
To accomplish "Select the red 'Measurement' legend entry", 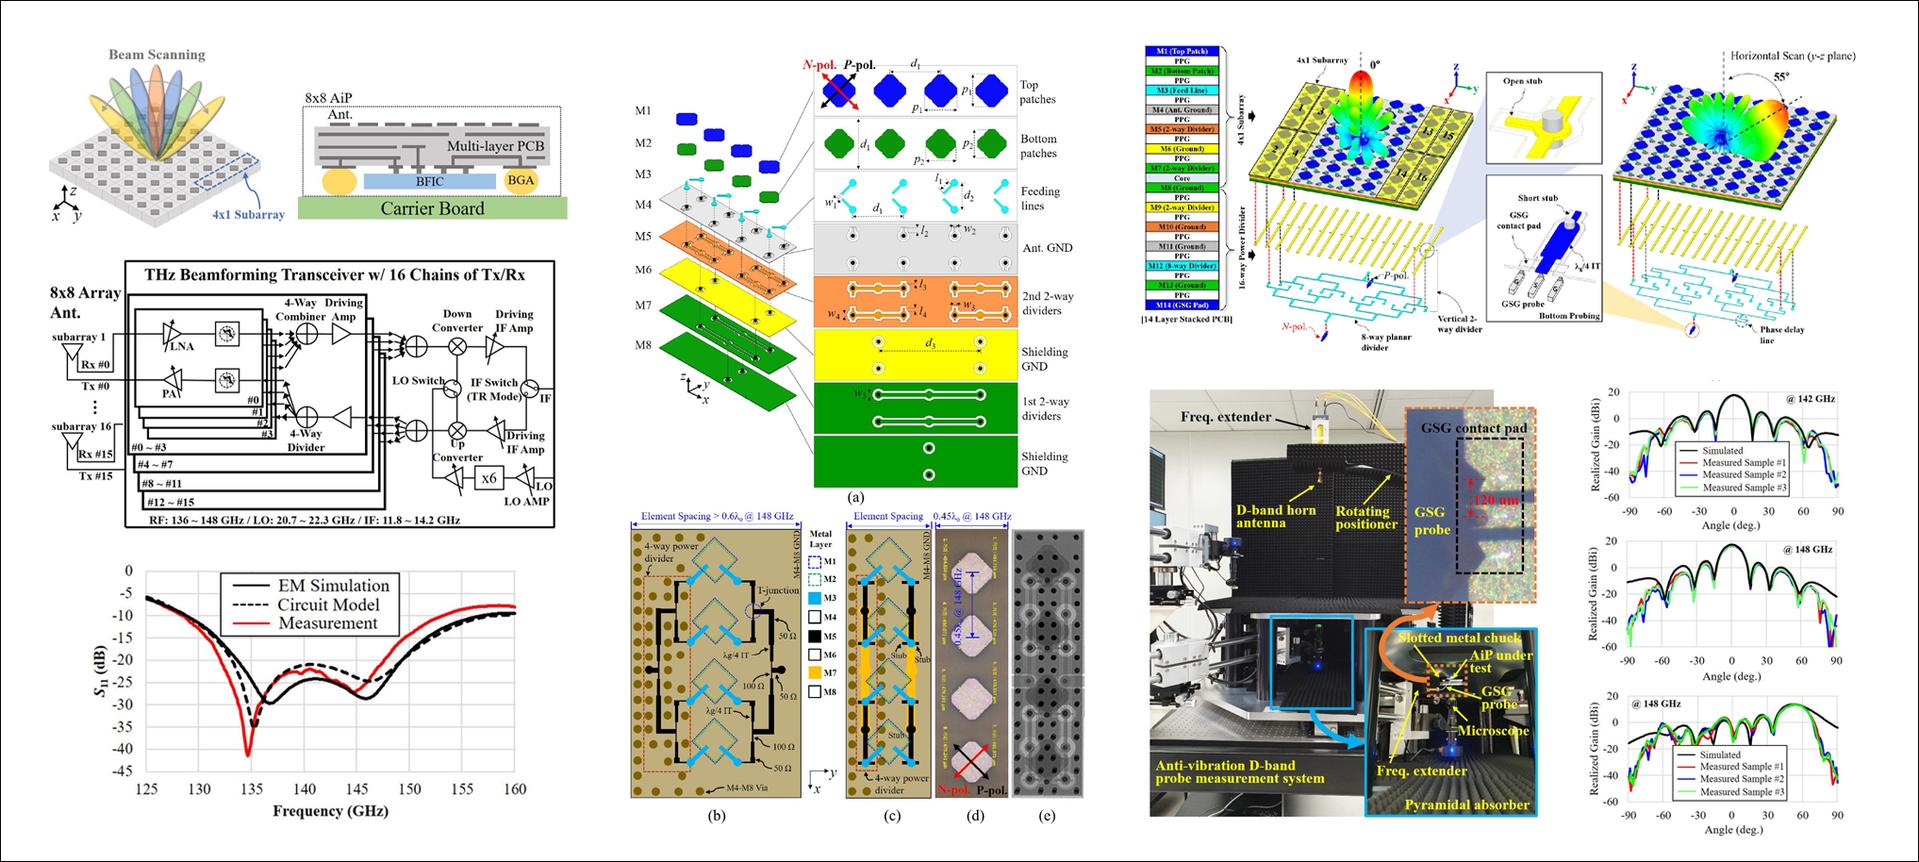I will [305, 623].
